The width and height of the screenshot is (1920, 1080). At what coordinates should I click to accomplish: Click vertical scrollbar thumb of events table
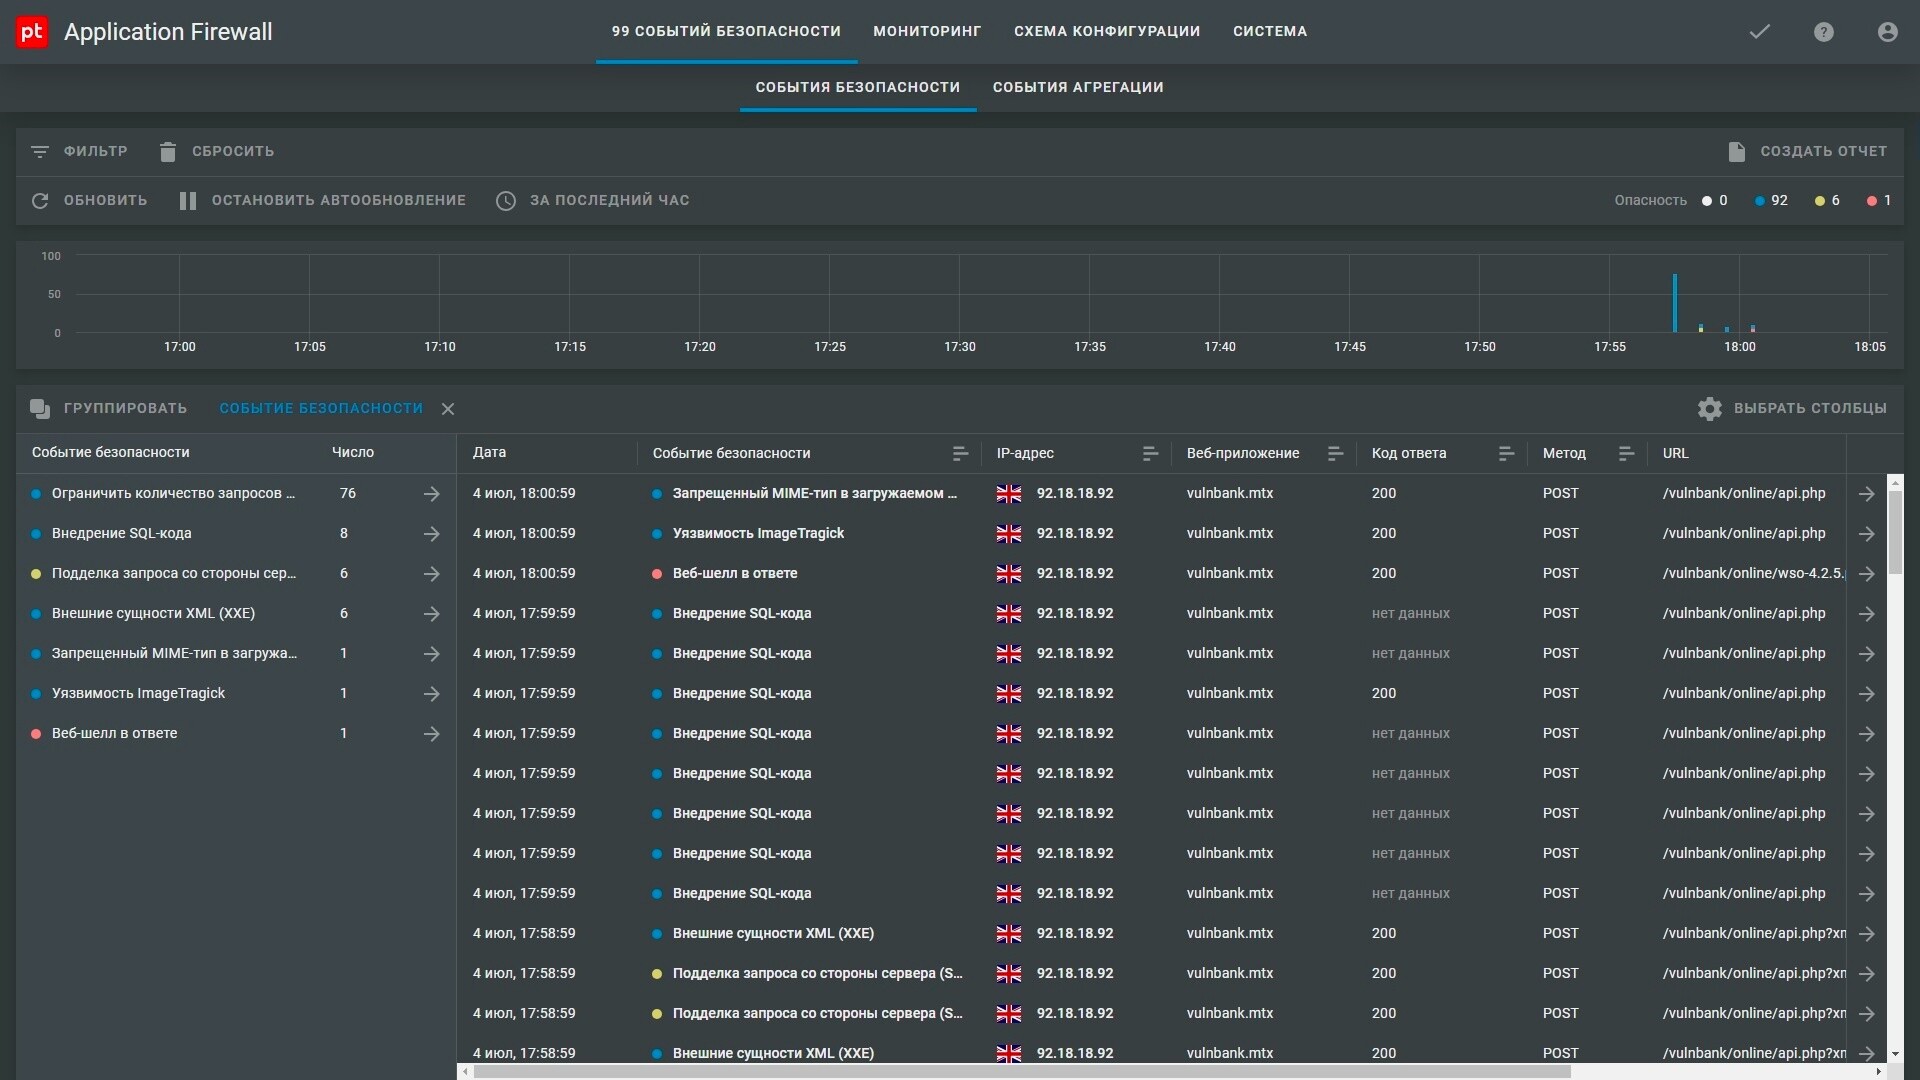point(1895,531)
